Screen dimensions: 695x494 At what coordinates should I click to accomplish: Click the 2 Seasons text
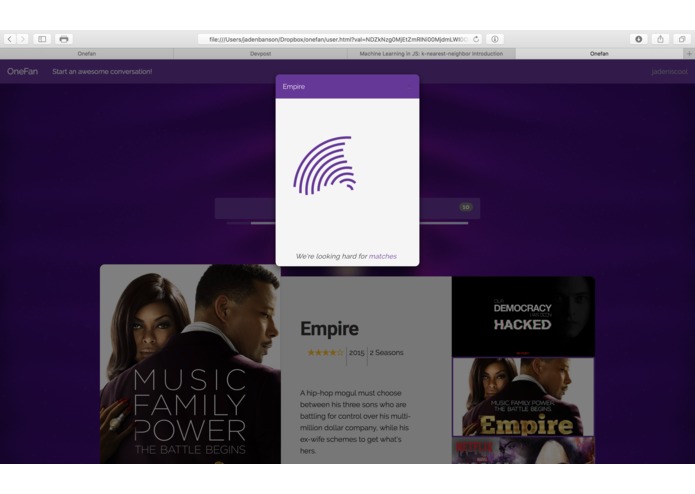click(387, 353)
